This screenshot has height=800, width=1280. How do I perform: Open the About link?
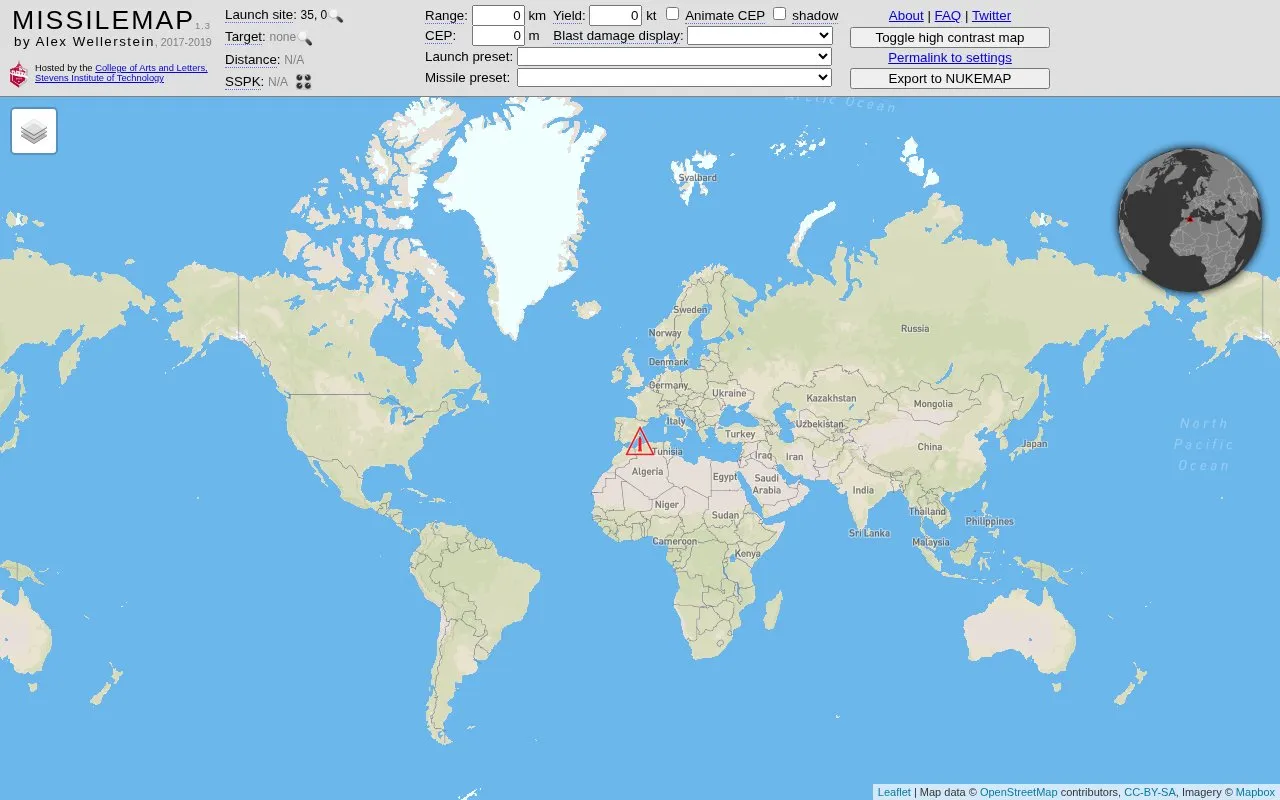pyautogui.click(x=906, y=16)
